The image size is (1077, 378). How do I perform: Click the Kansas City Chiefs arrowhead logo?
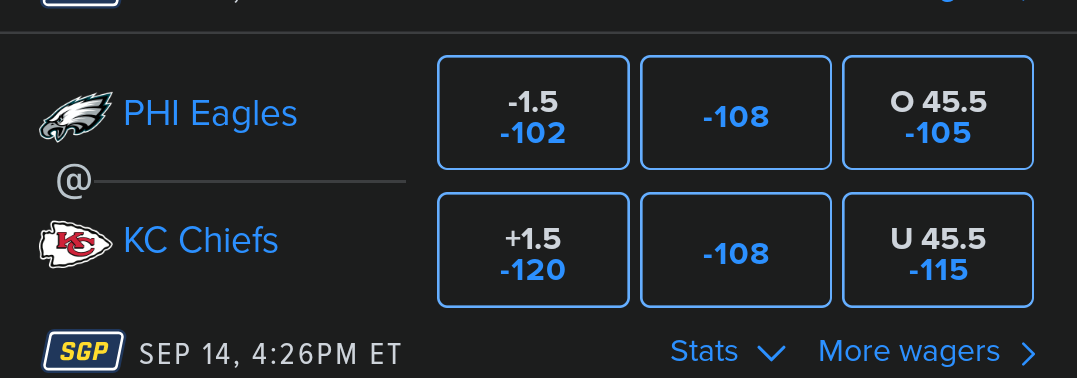point(76,243)
